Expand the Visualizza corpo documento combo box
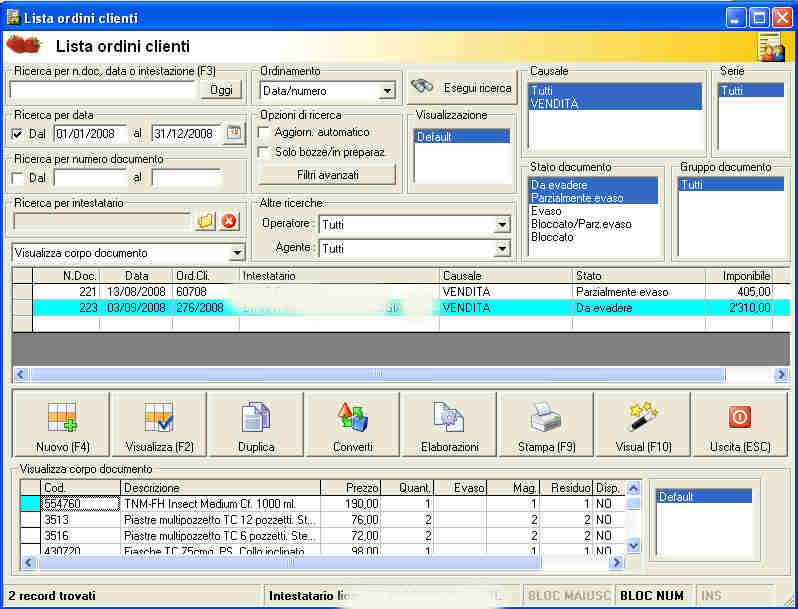 tap(237, 253)
